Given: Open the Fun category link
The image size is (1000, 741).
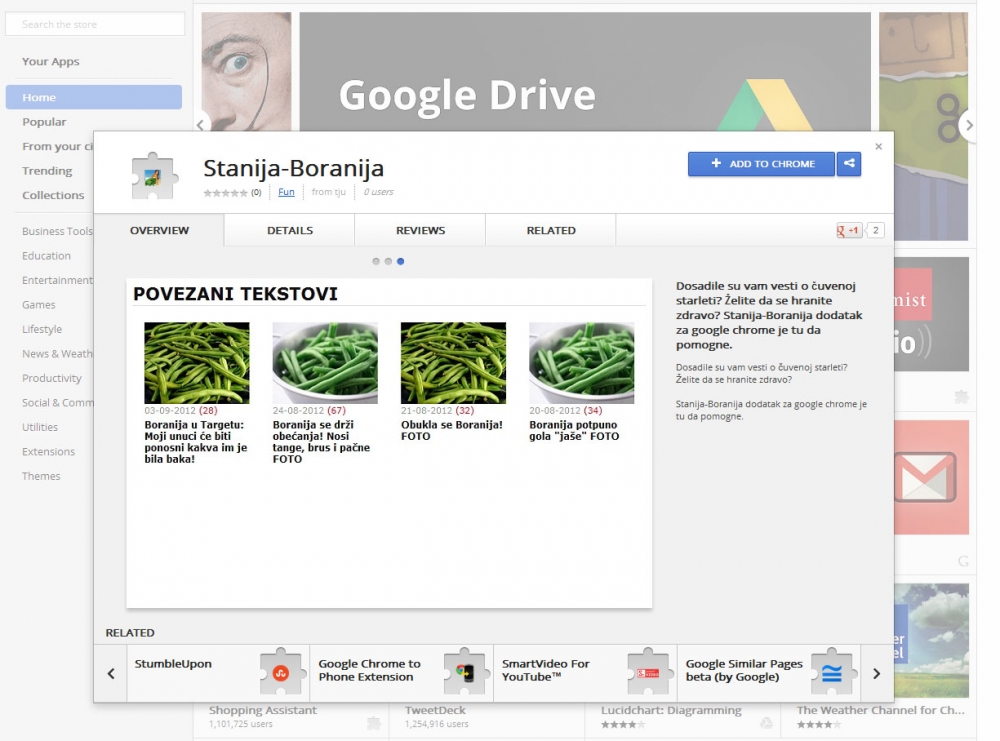Looking at the screenshot, I should click(286, 192).
